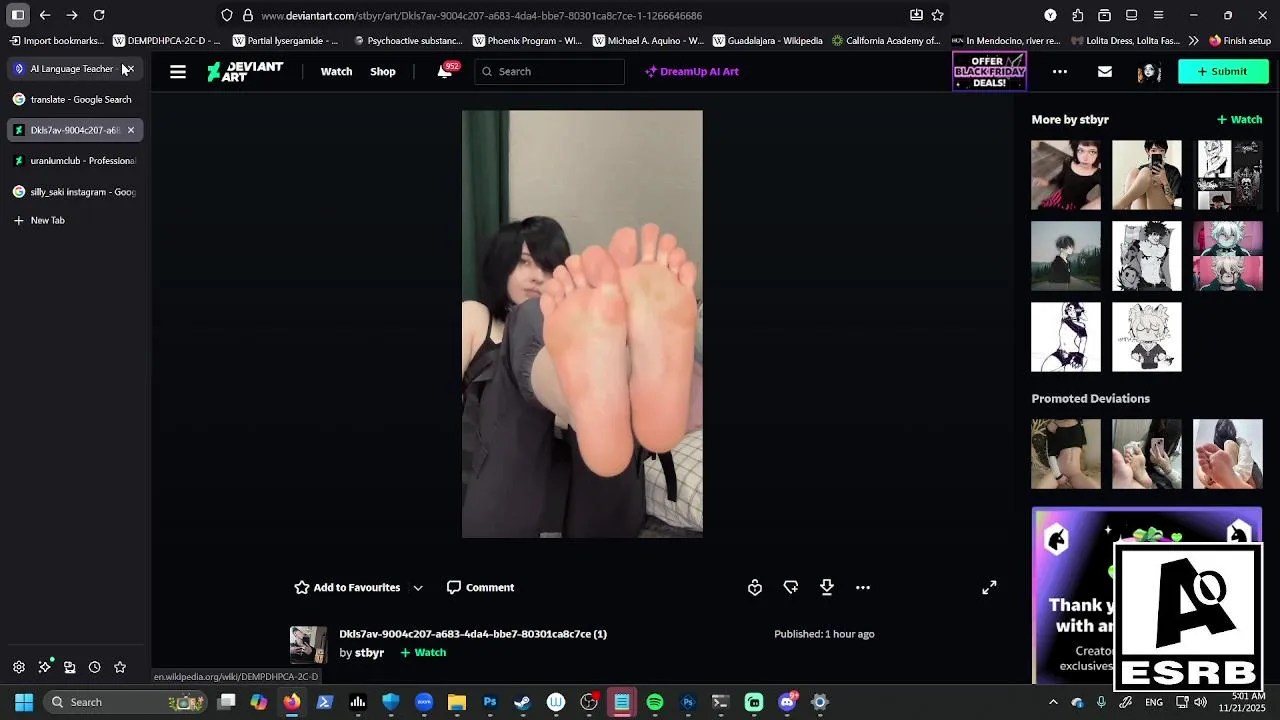This screenshot has height=720, width=1280.
Task: Open the sidebar bookmarks star
Action: pos(120,667)
